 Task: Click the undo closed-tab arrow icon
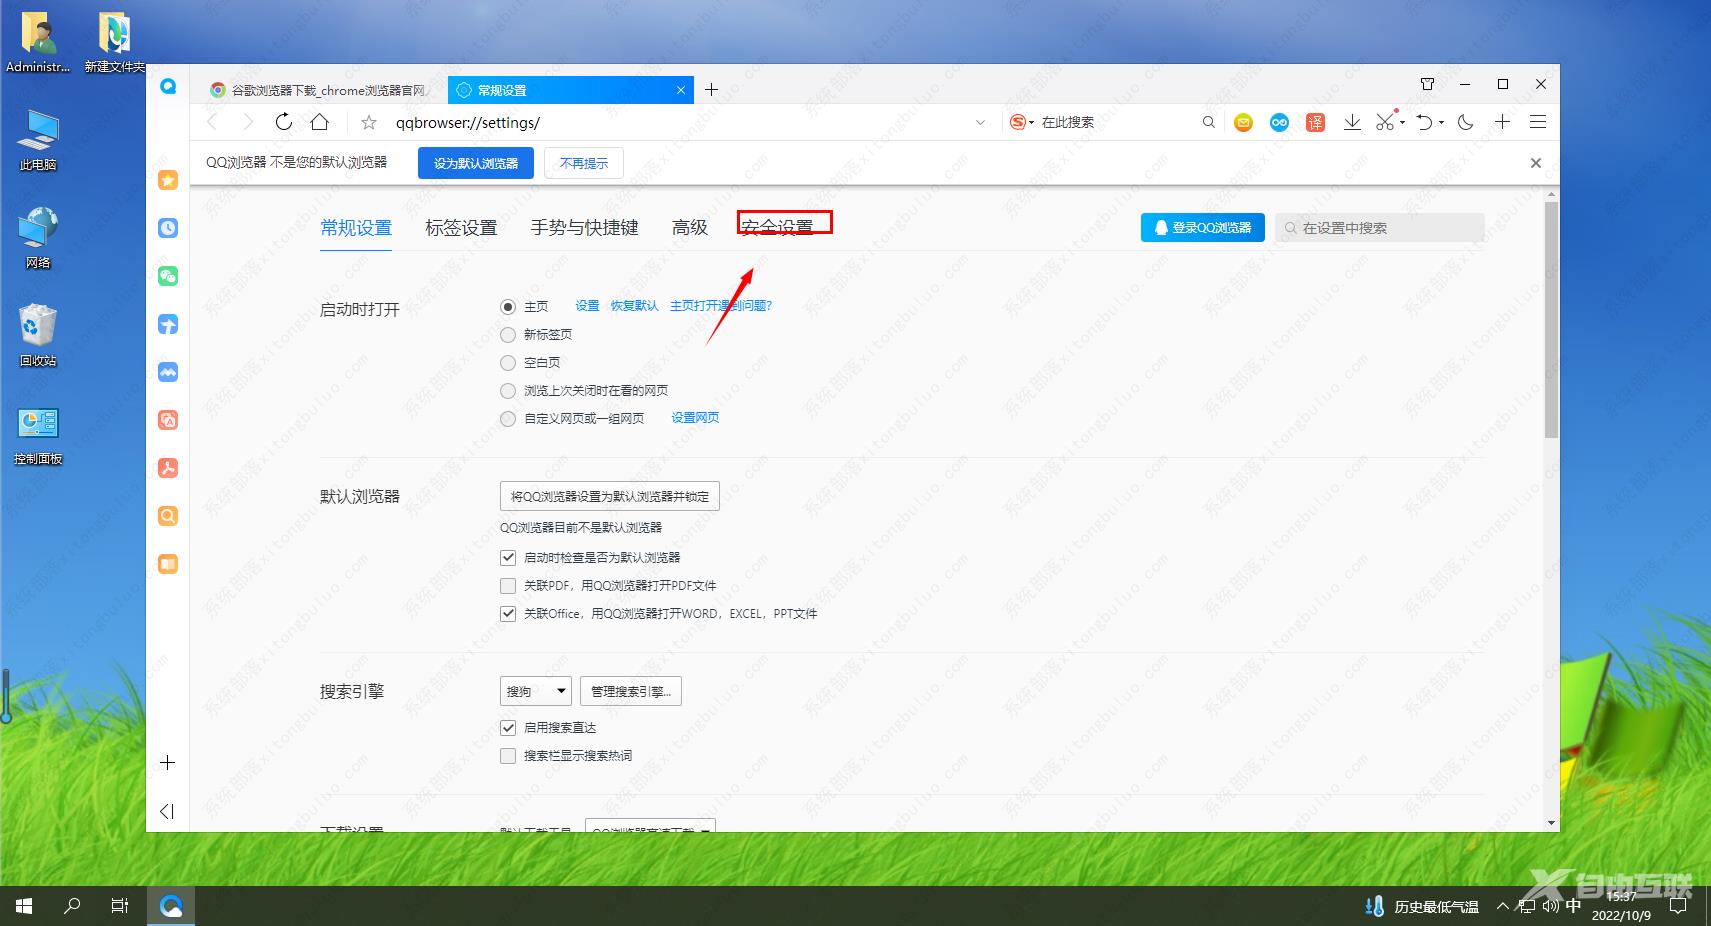[x=1425, y=122]
